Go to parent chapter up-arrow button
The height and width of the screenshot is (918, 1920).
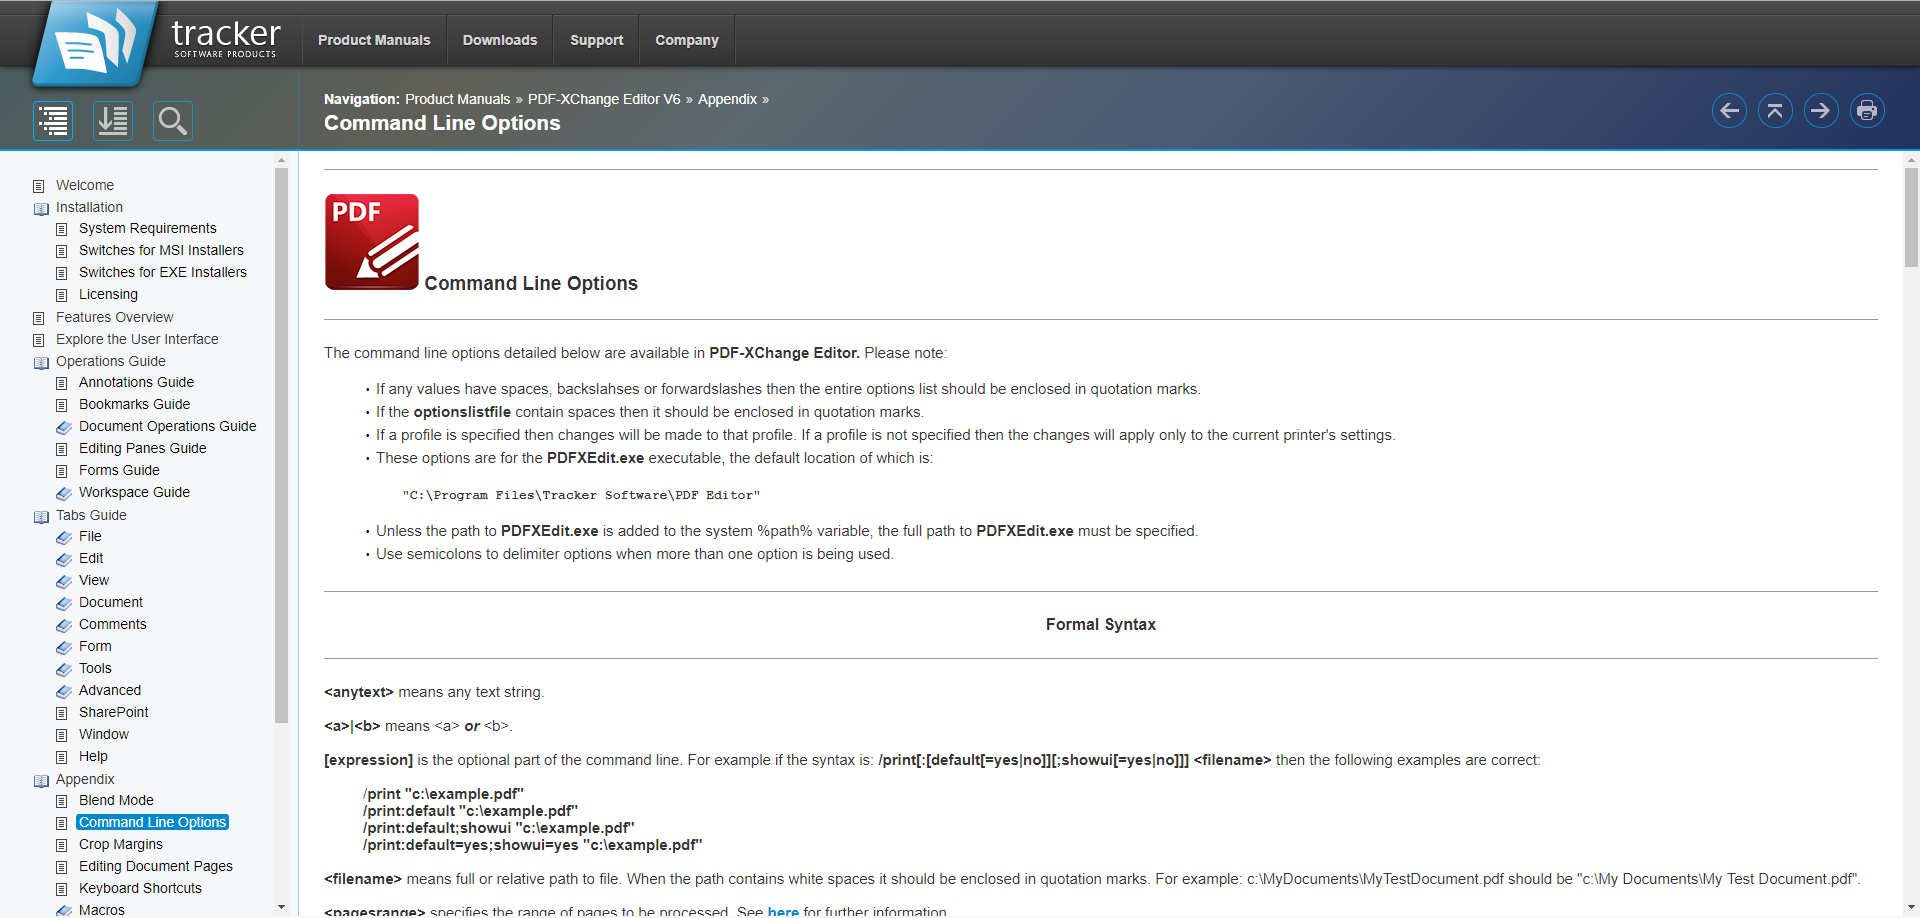coord(1775,110)
